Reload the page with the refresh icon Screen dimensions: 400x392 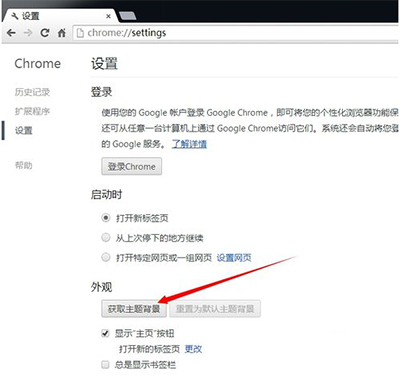click(45, 33)
